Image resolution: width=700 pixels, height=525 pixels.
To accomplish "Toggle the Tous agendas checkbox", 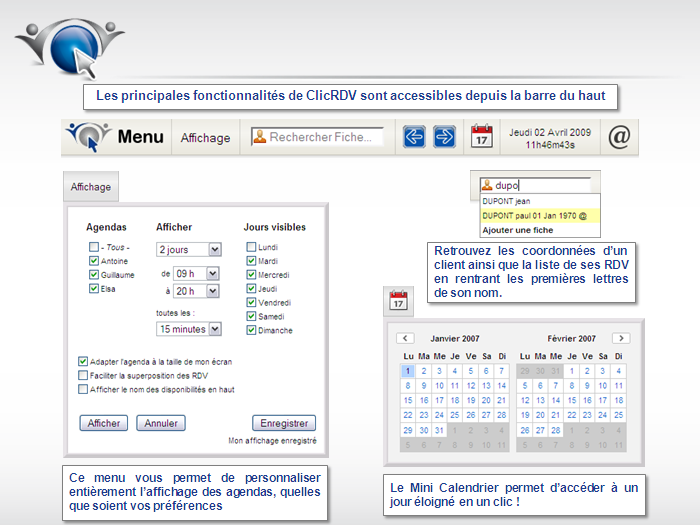I will pos(94,247).
